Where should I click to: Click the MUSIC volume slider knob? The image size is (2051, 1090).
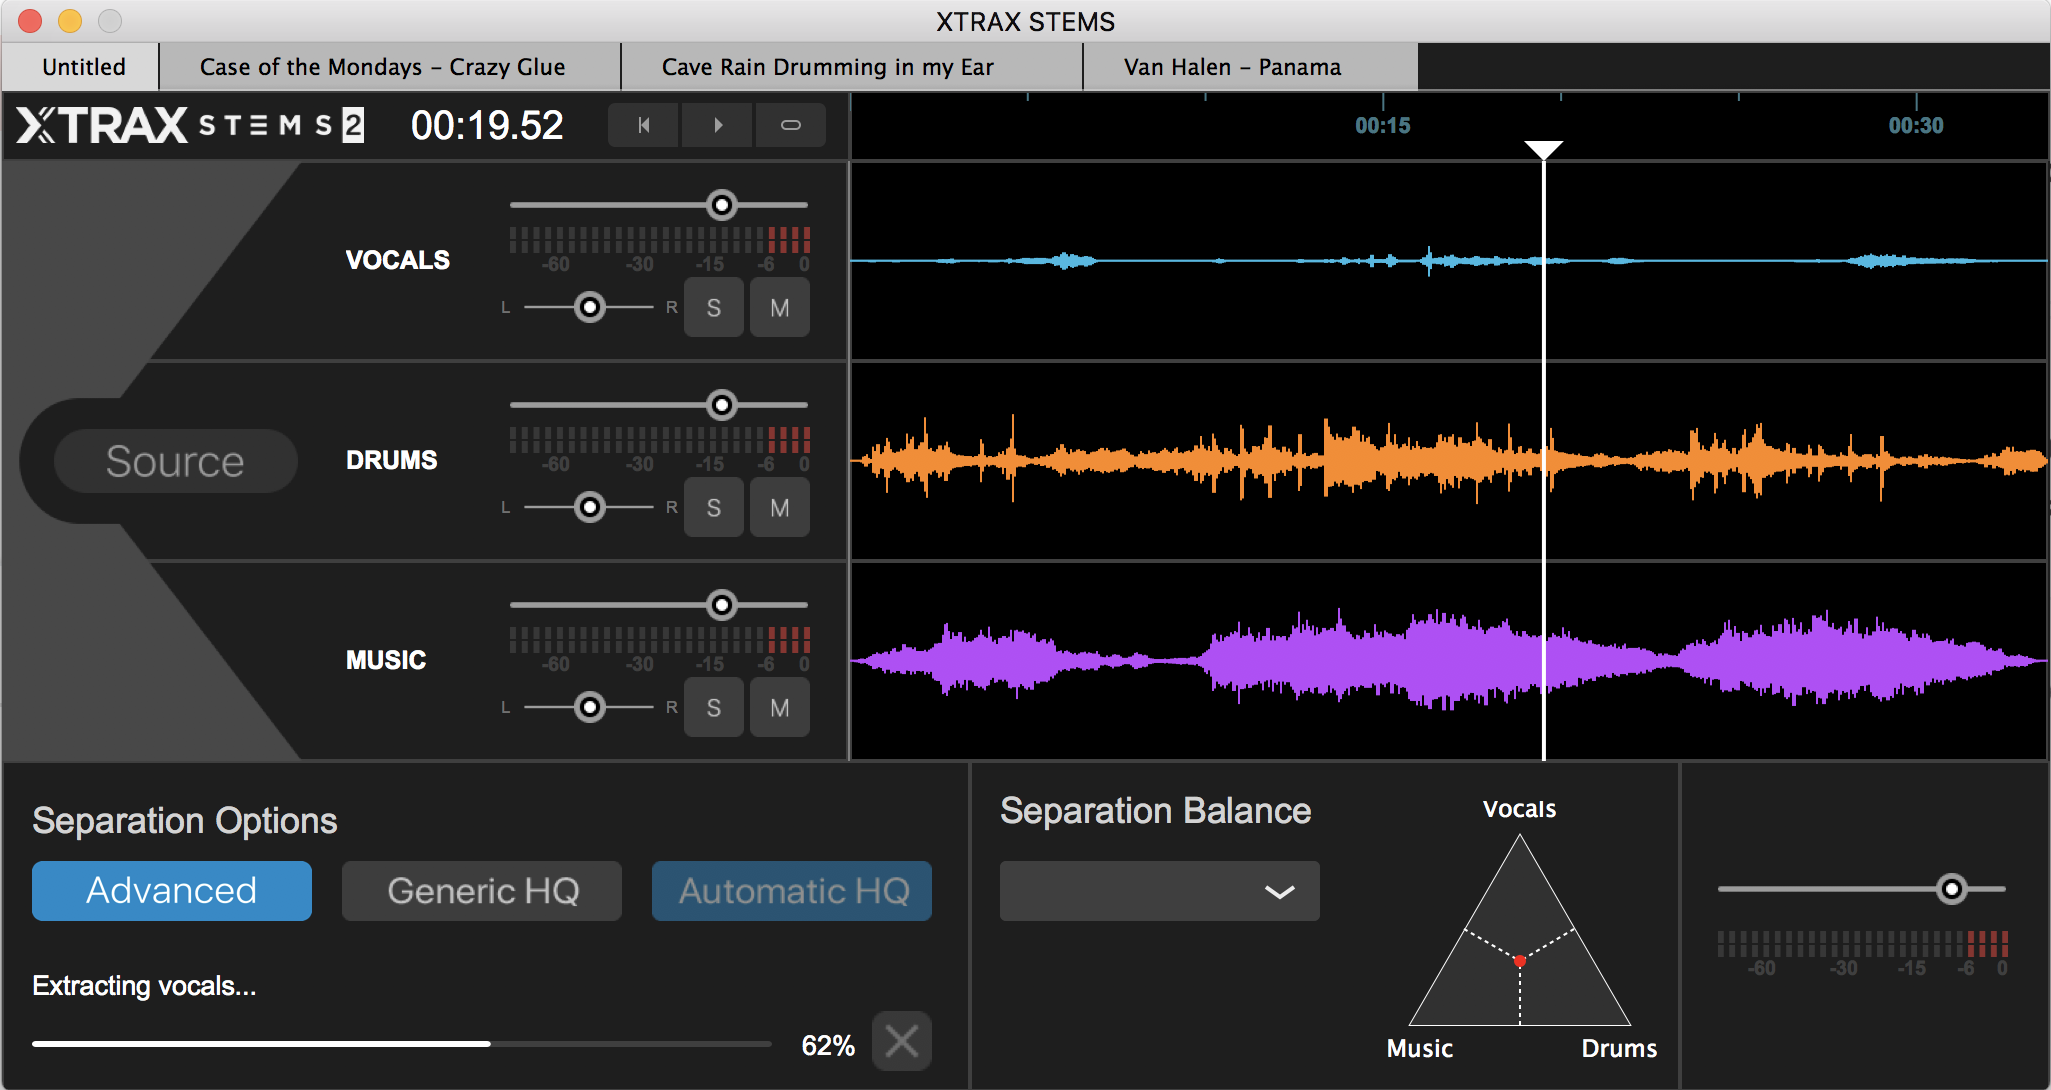[721, 605]
